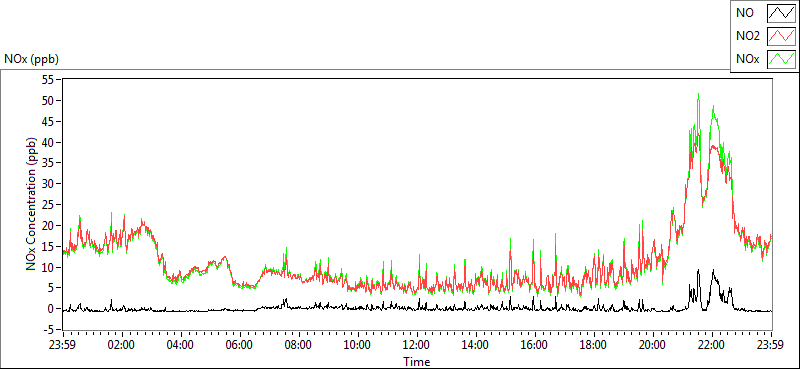Select the NO2 legend label
Screen dimensions: 800x369
point(748,36)
